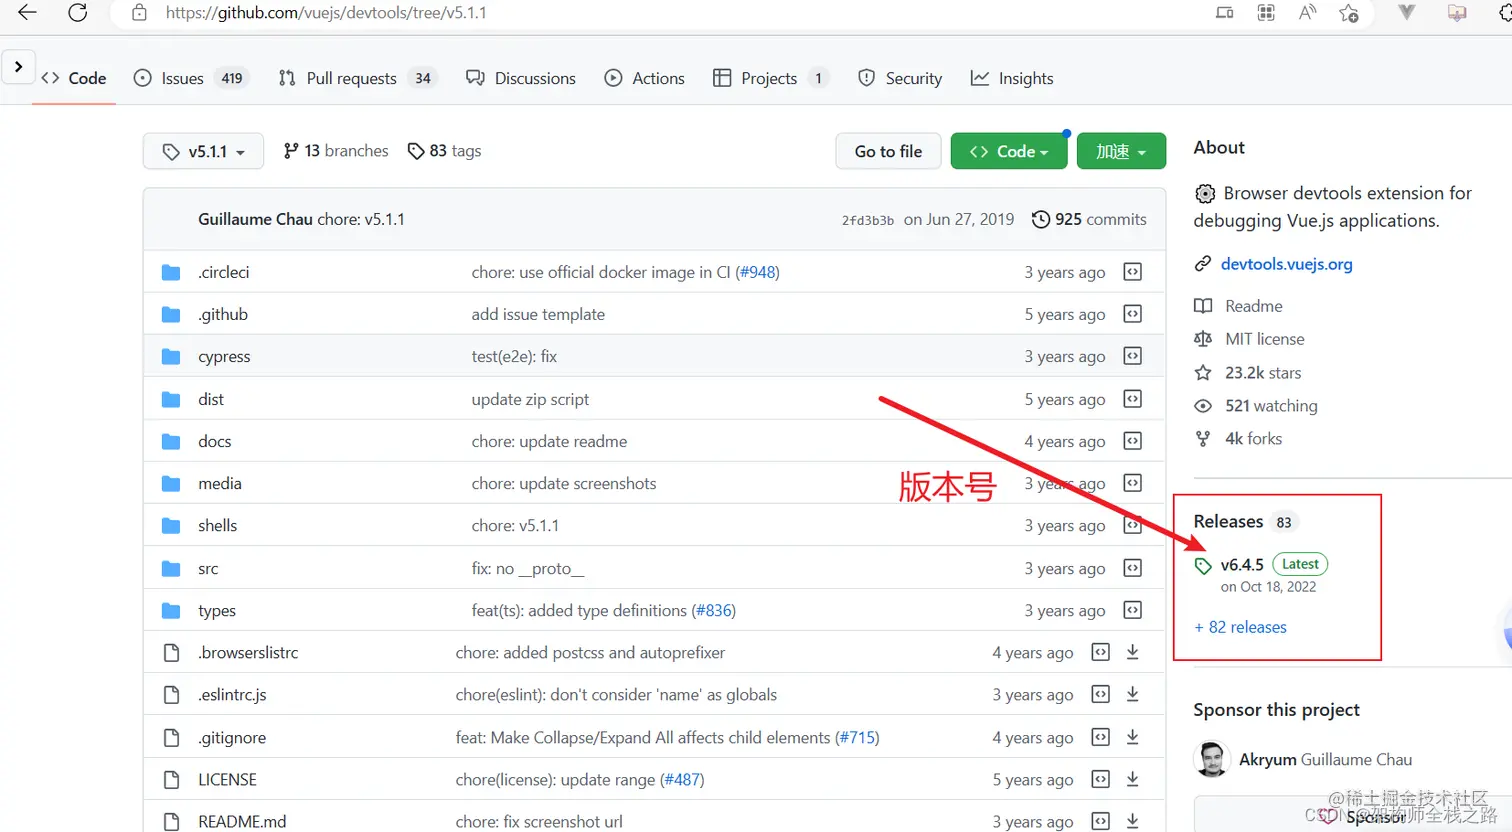1512x832 pixels.
Task: Open the Code tab
Action: click(x=74, y=78)
